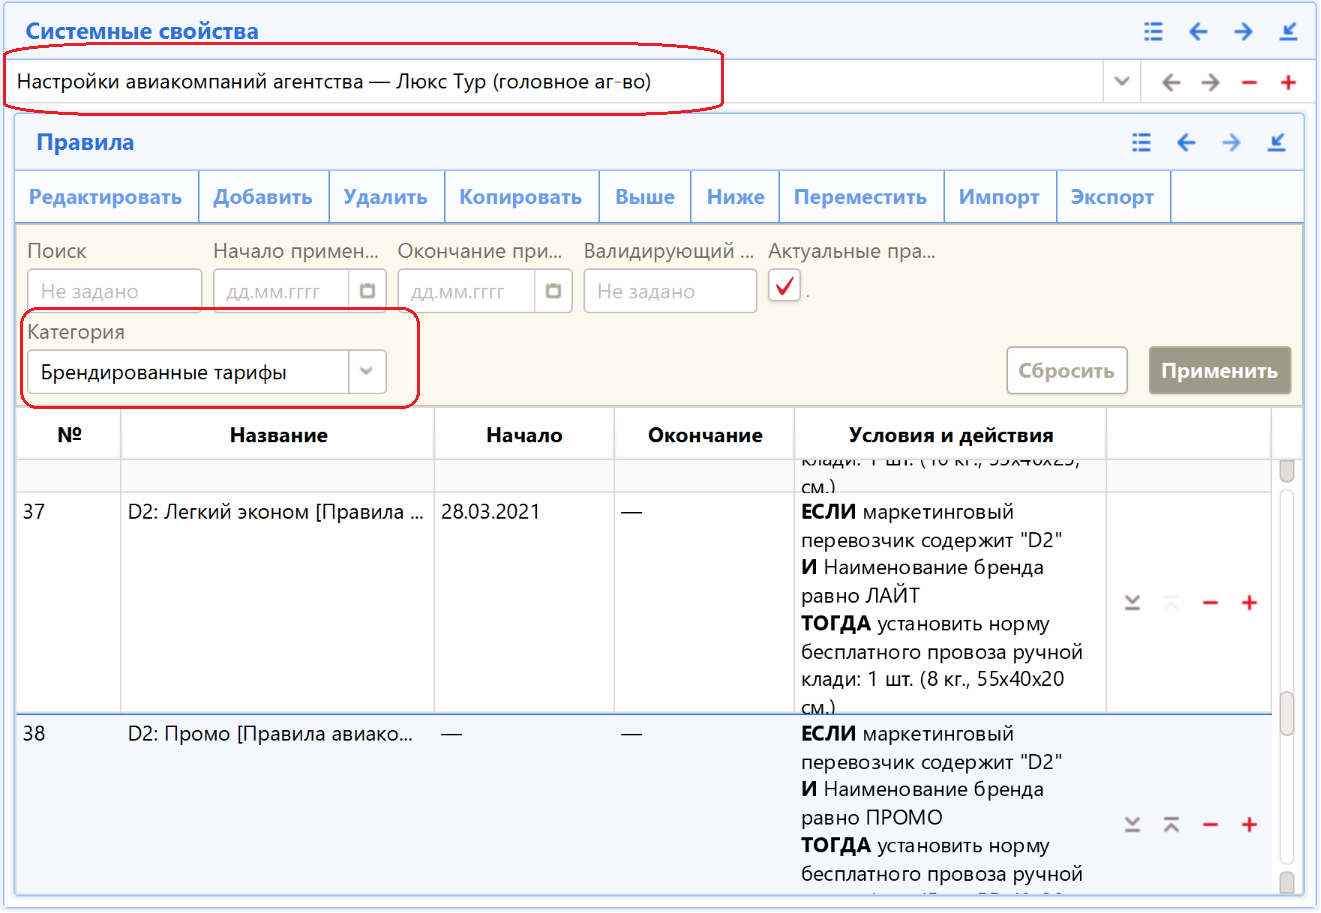Expand the Категория dropdown

pyautogui.click(x=366, y=372)
